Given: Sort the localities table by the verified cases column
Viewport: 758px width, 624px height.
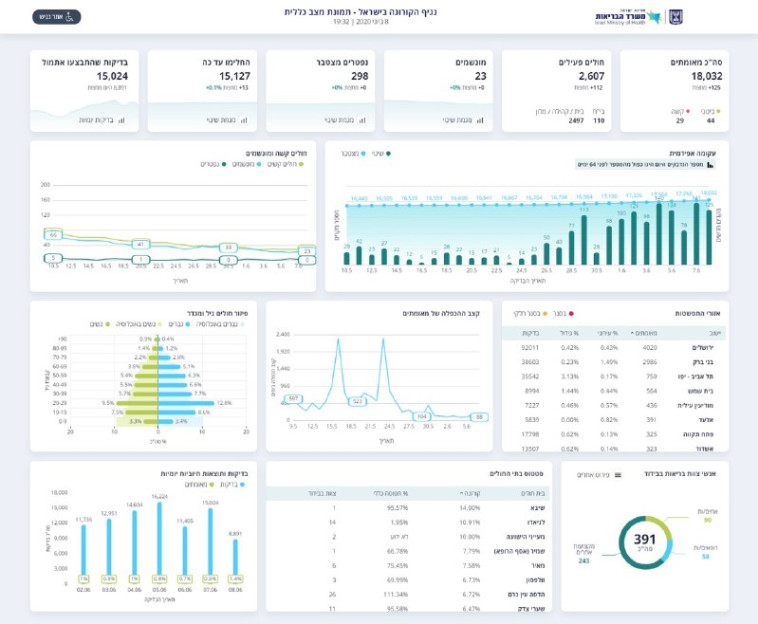Looking at the screenshot, I should click(645, 333).
